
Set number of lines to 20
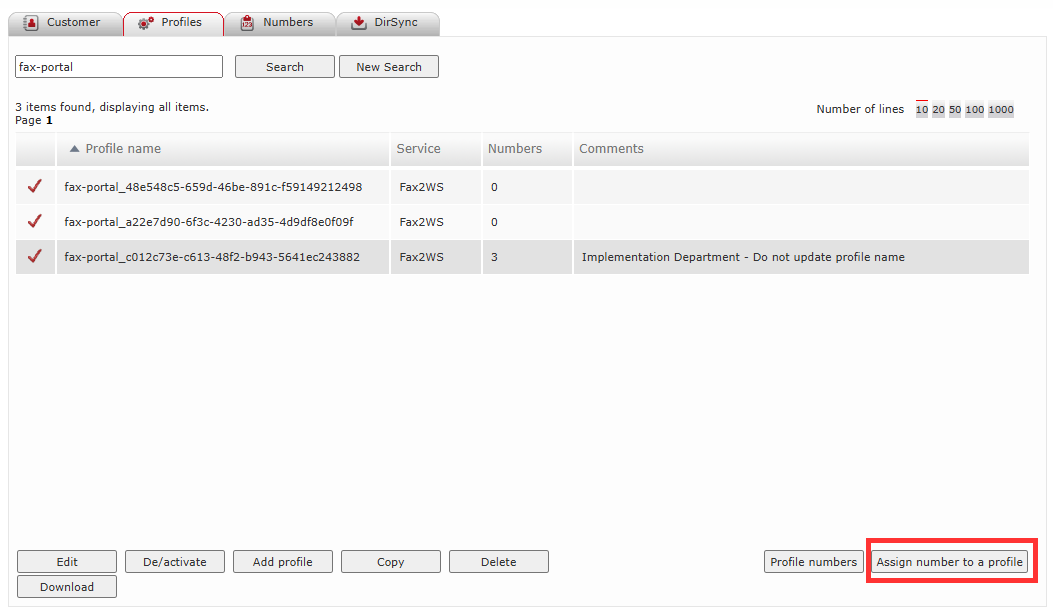click(936, 109)
